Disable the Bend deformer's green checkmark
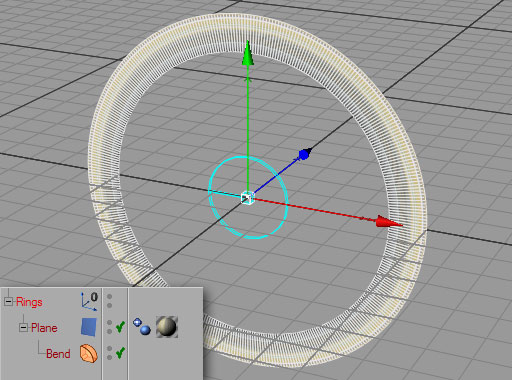The width and height of the screenshot is (512, 380). [x=120, y=353]
